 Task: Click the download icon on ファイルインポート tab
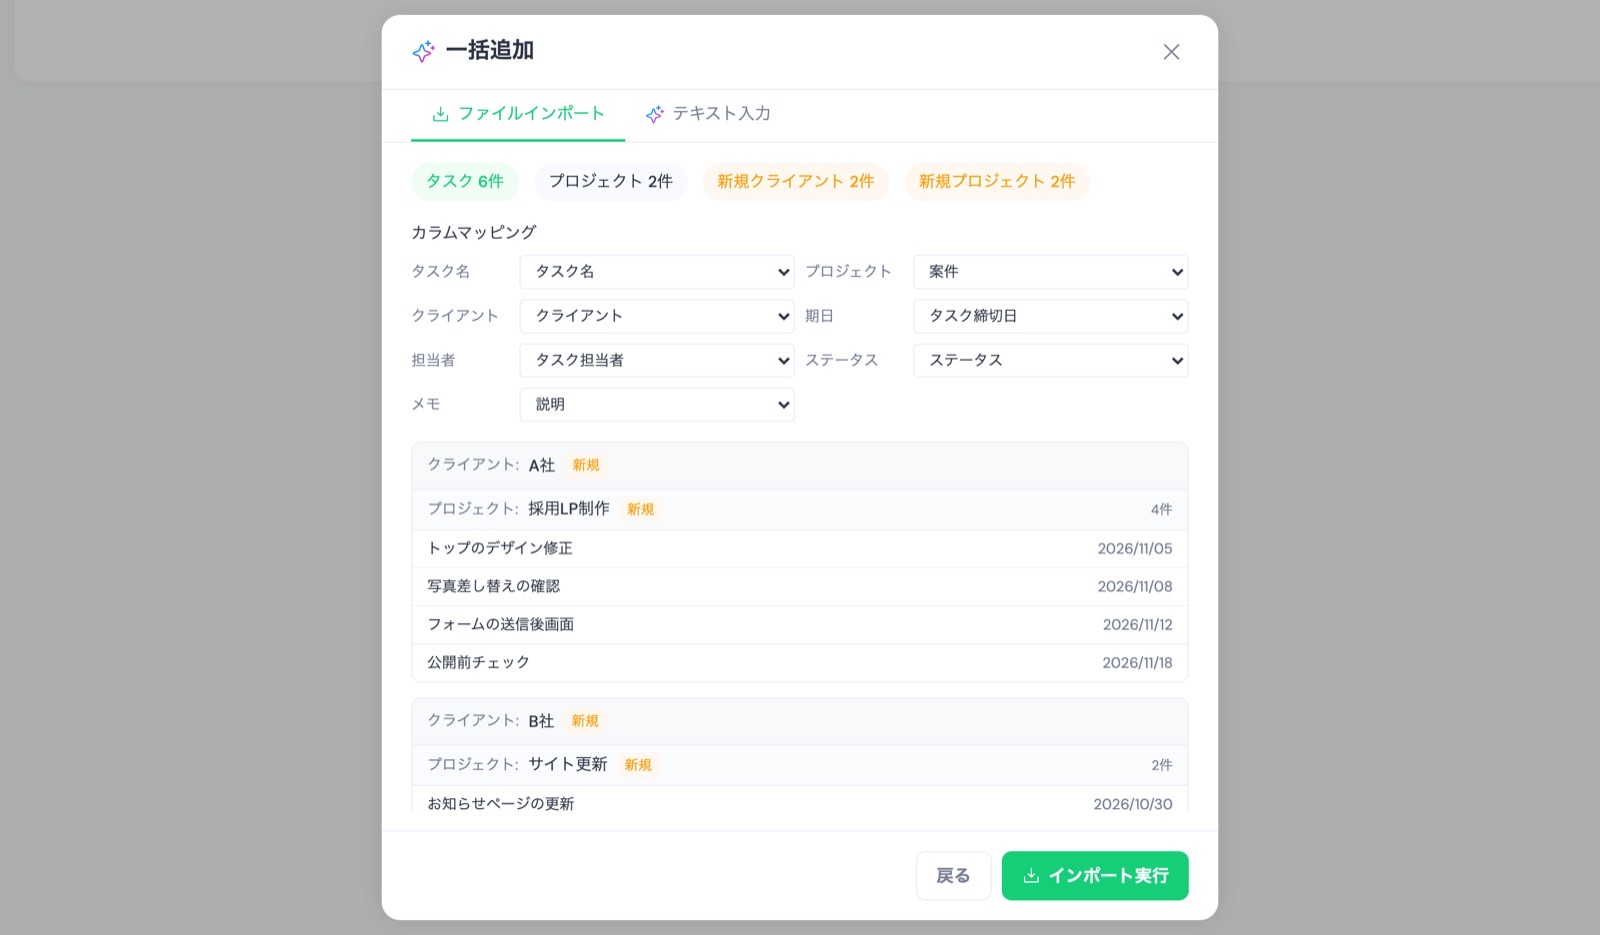(440, 114)
